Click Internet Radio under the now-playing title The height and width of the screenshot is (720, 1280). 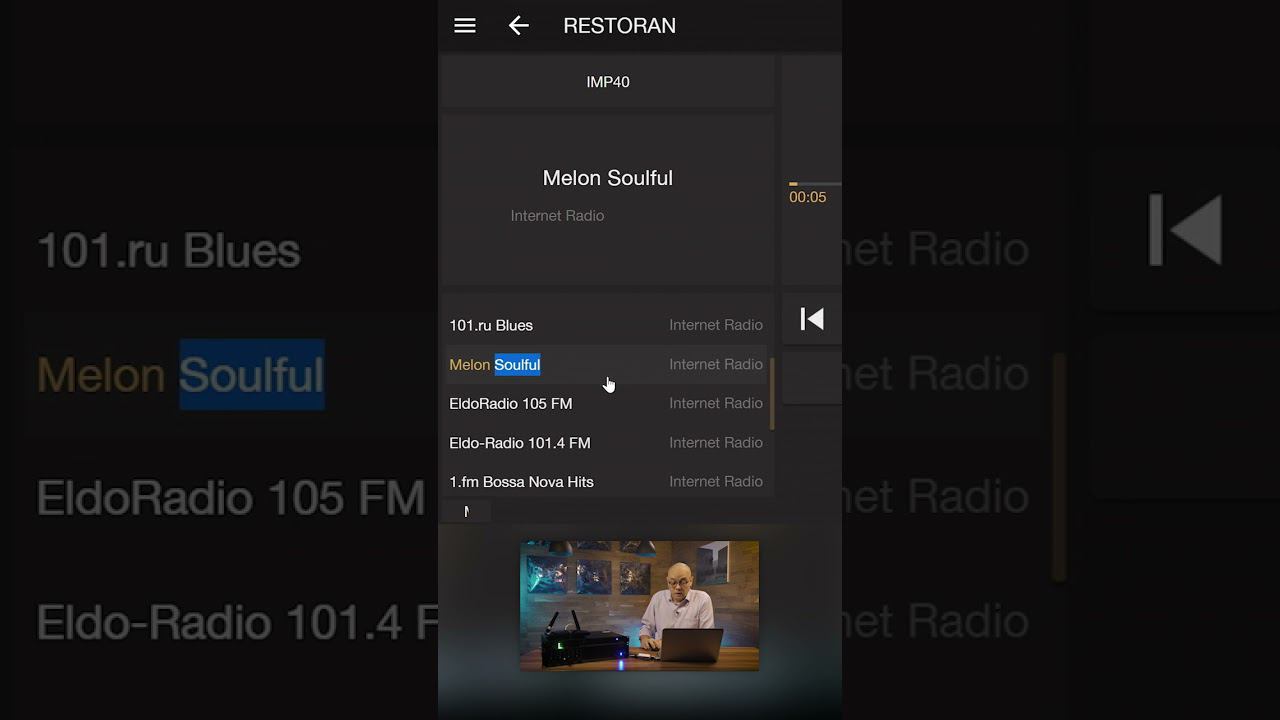point(557,216)
